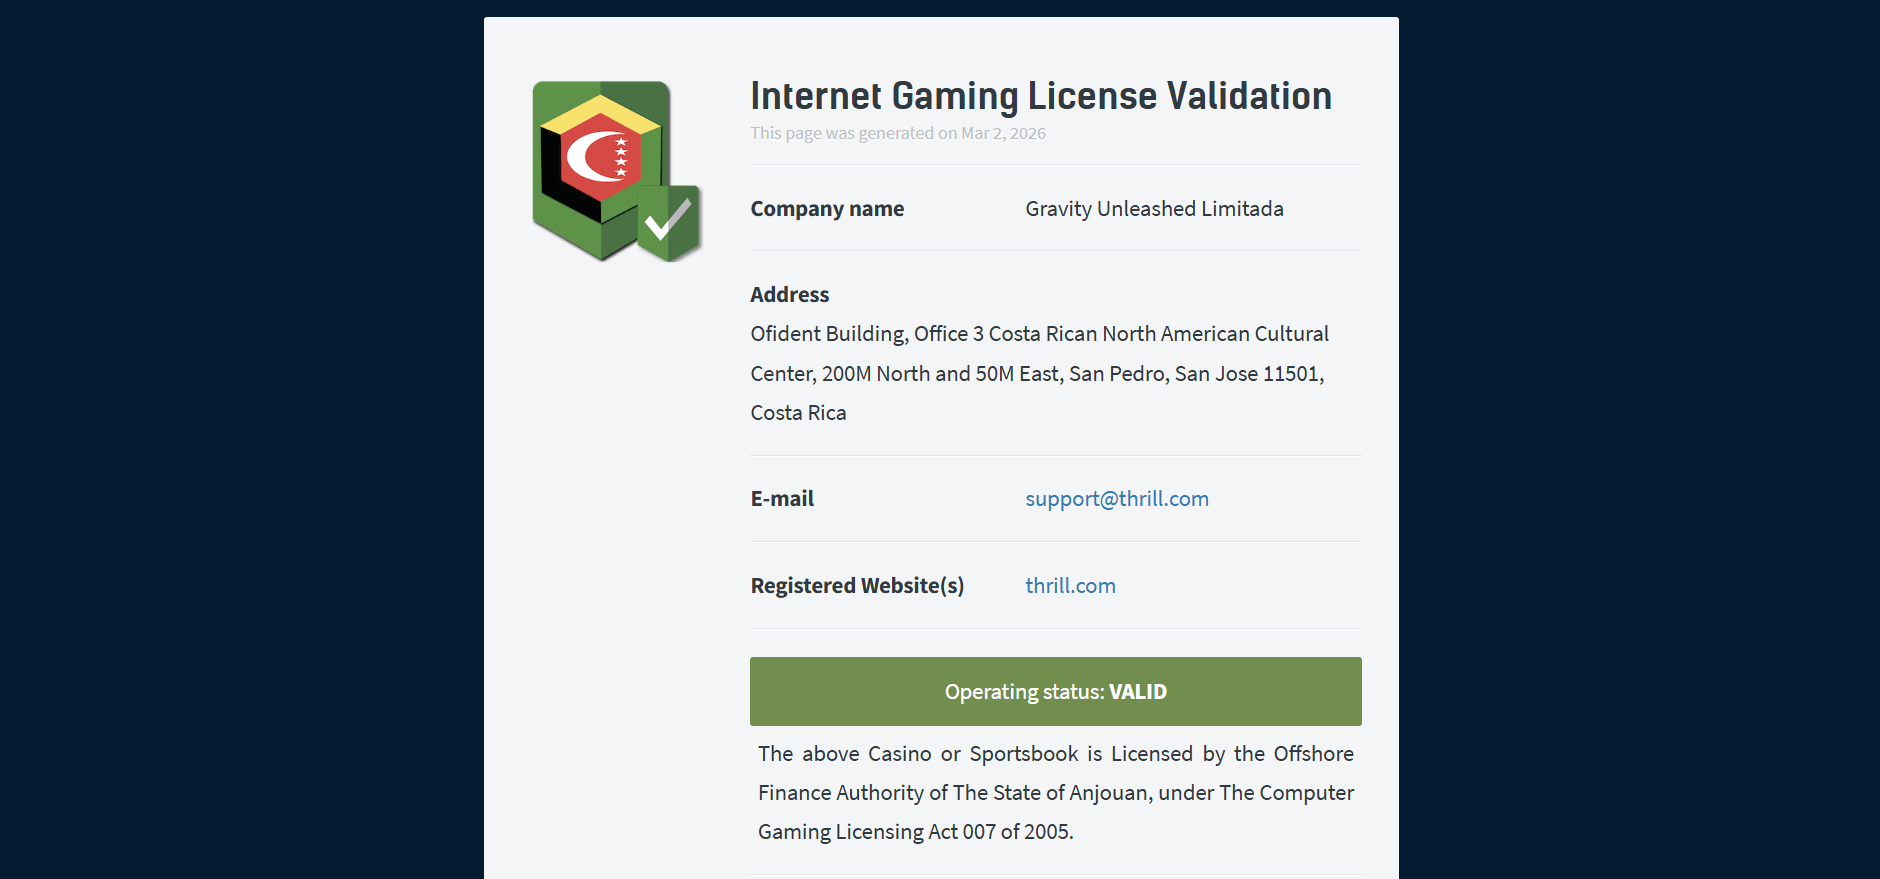Click the Address label

click(790, 295)
